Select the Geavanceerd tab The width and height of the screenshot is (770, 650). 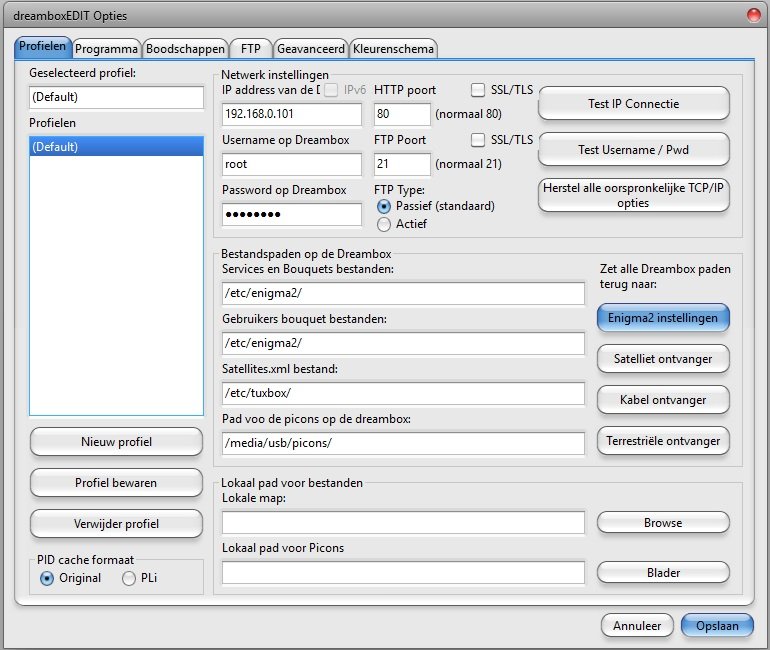[x=310, y=48]
